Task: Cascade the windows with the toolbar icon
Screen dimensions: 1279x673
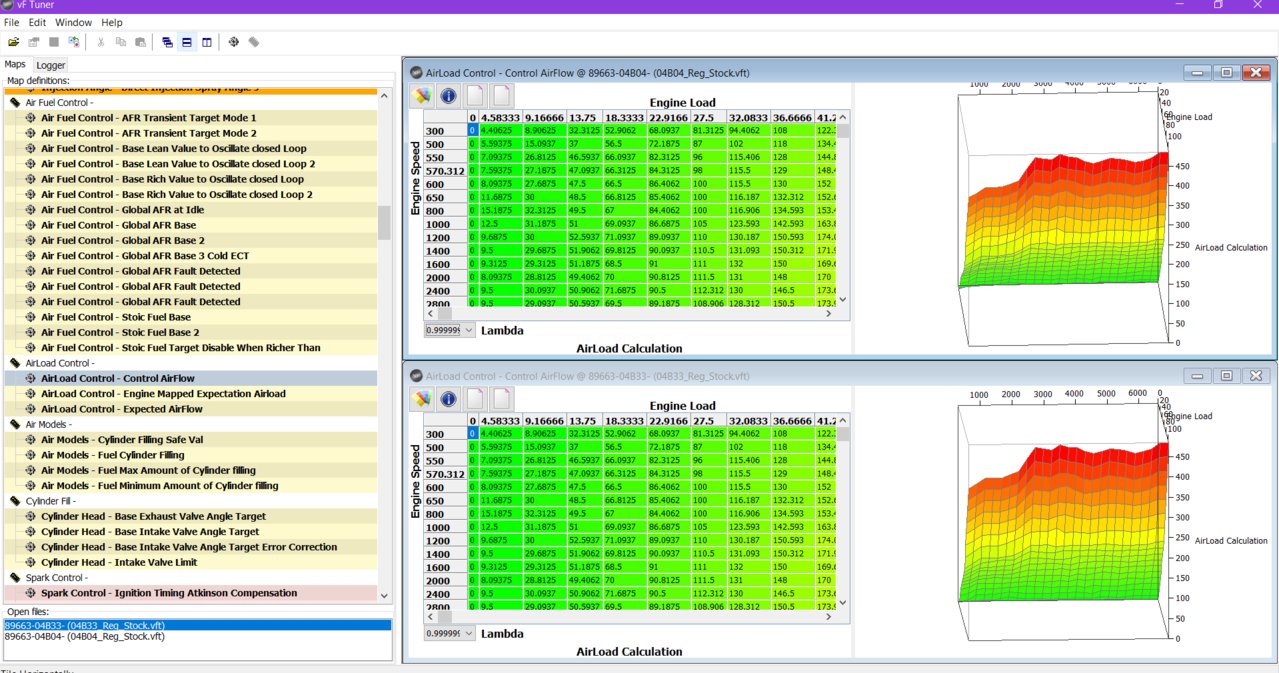Action: tap(167, 42)
